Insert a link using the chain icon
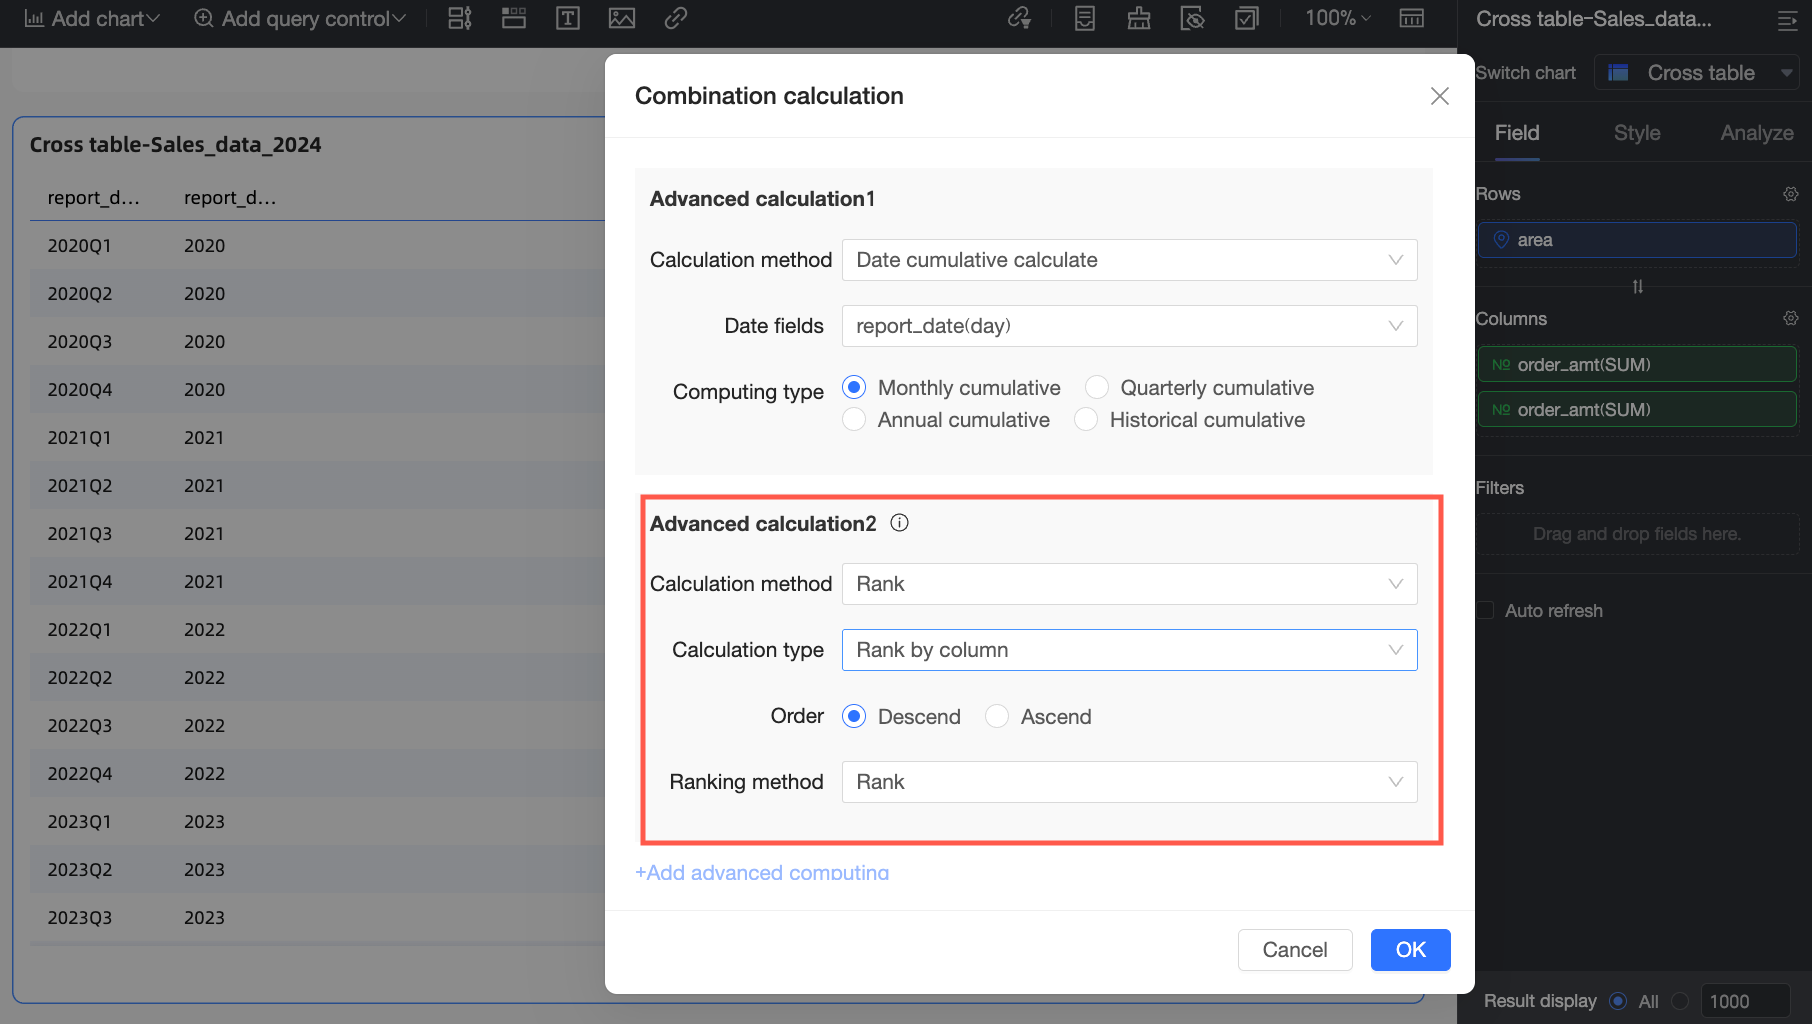This screenshot has height=1024, width=1812. pyautogui.click(x=676, y=18)
